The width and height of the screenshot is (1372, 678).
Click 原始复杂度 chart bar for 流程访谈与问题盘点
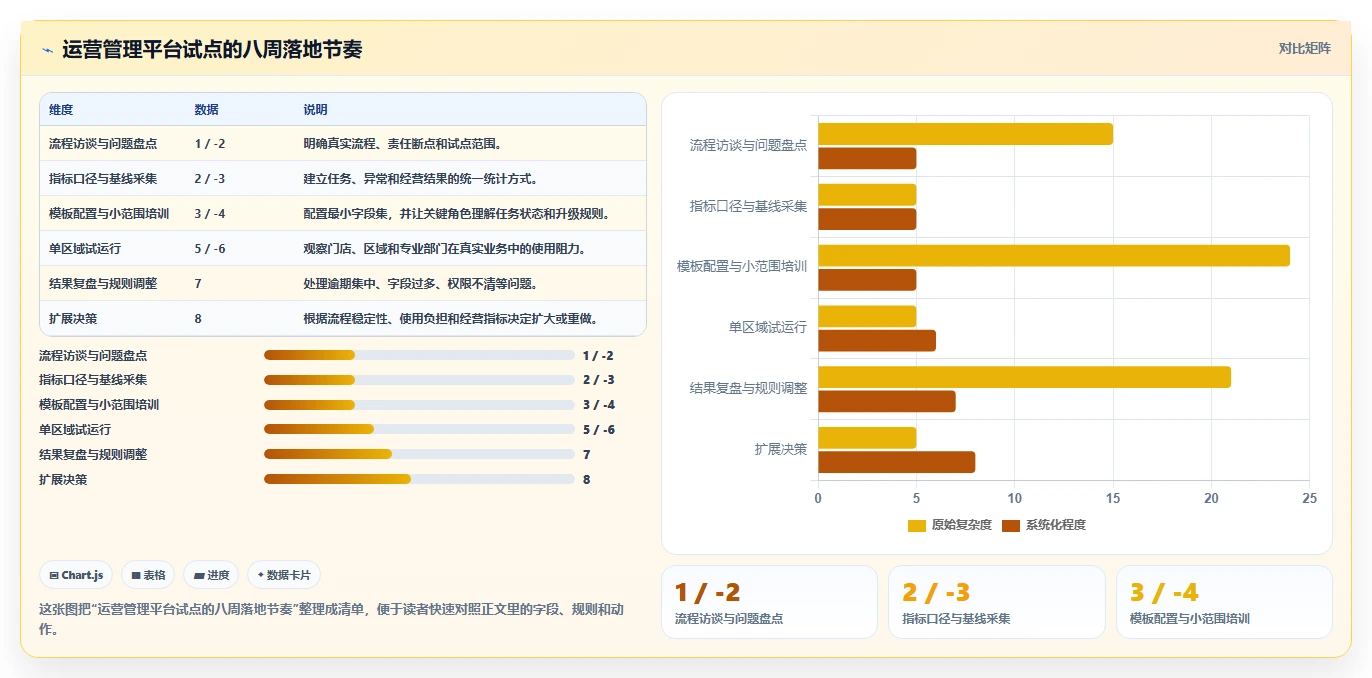(x=965, y=134)
